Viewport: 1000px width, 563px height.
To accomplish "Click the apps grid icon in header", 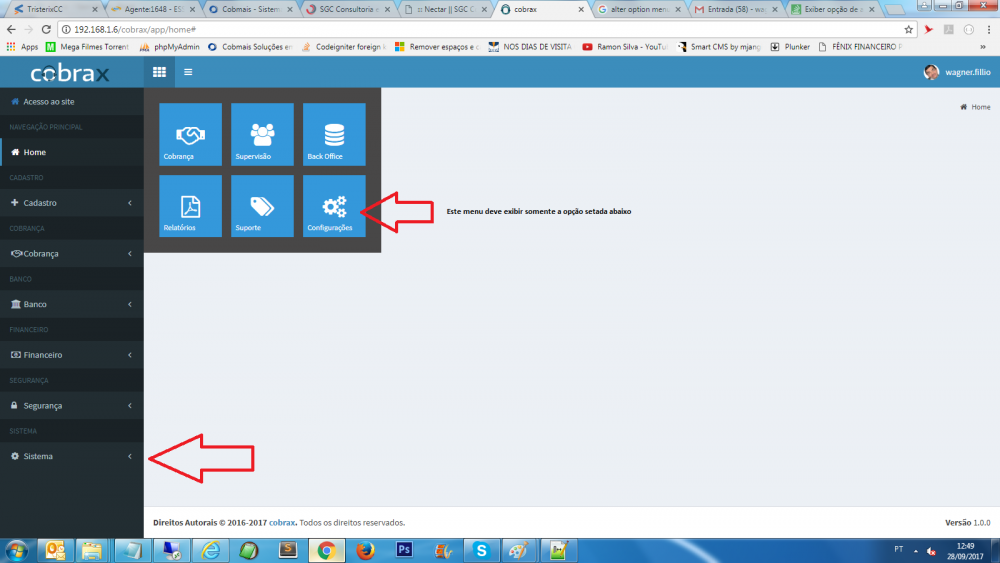I will 159,72.
